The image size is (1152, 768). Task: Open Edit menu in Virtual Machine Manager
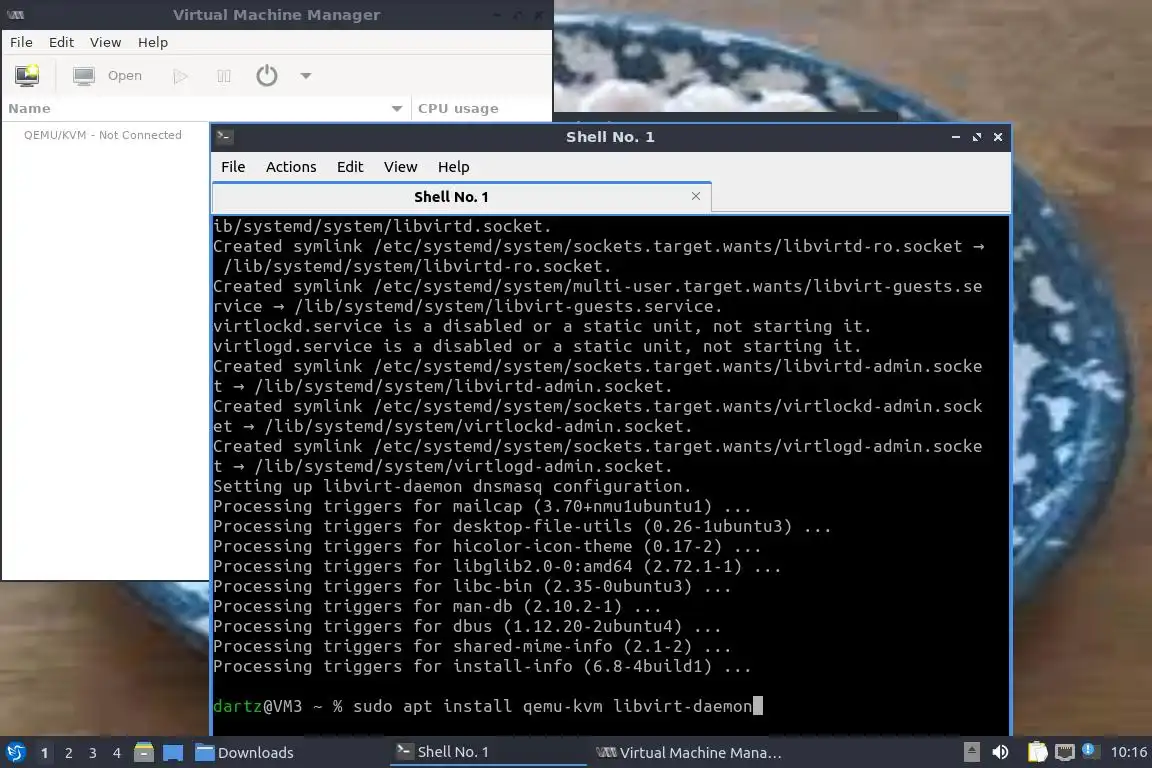tap(61, 42)
